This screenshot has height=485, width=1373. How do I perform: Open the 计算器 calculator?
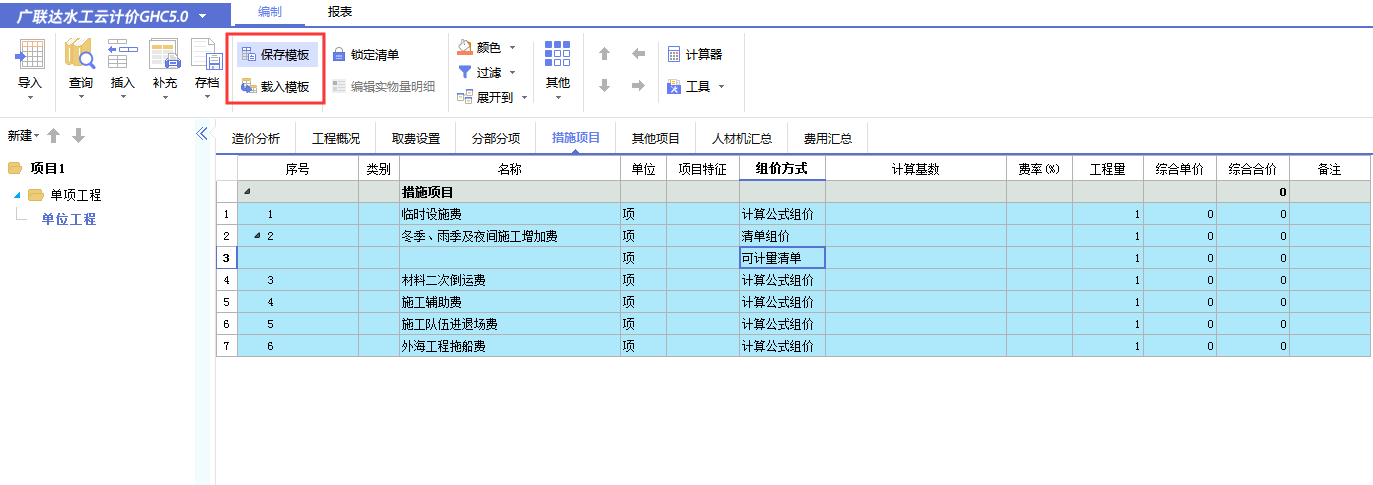694,54
